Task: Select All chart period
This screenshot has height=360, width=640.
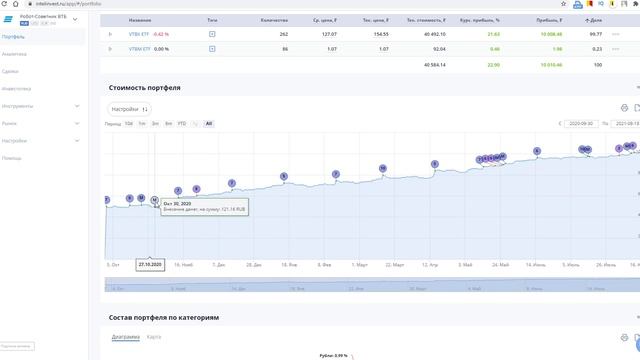Action: pyautogui.click(x=209, y=124)
